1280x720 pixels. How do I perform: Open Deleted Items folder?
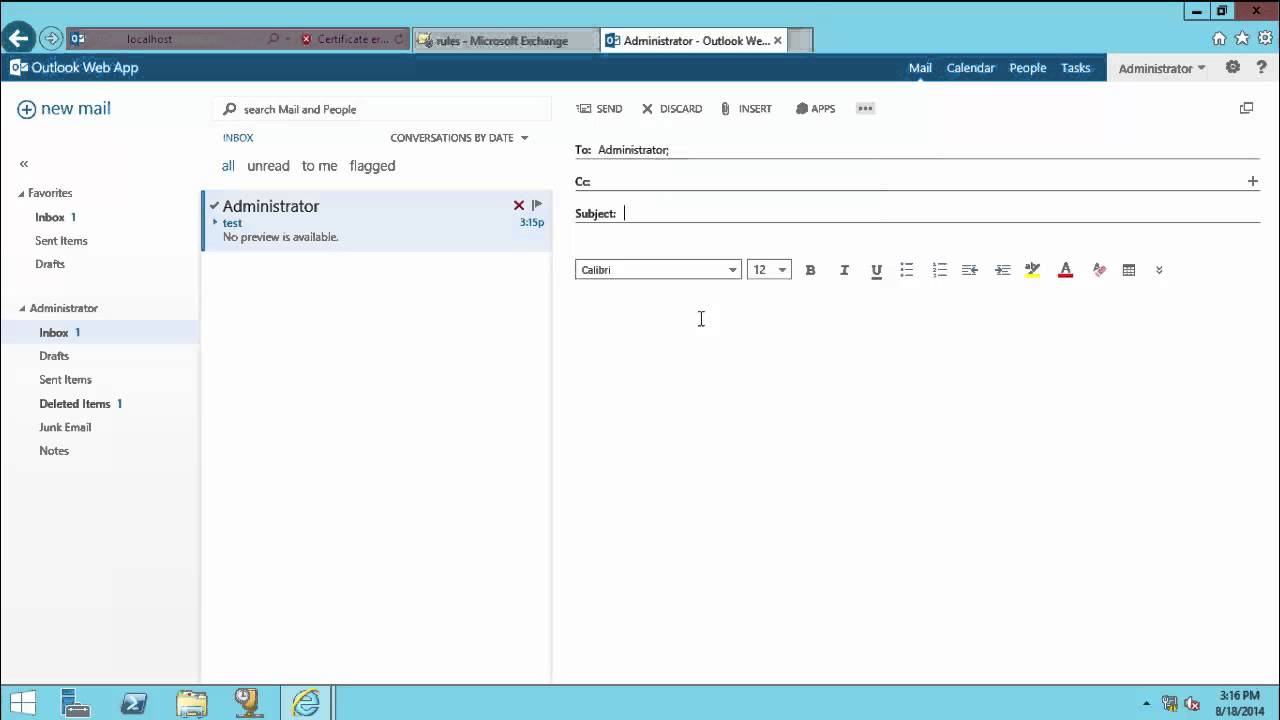(x=75, y=404)
